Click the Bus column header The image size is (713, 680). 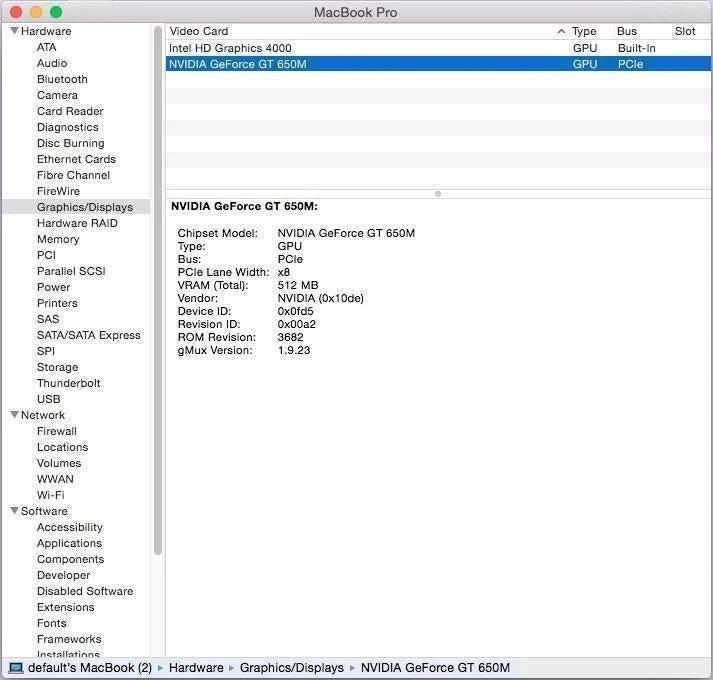[x=628, y=31]
